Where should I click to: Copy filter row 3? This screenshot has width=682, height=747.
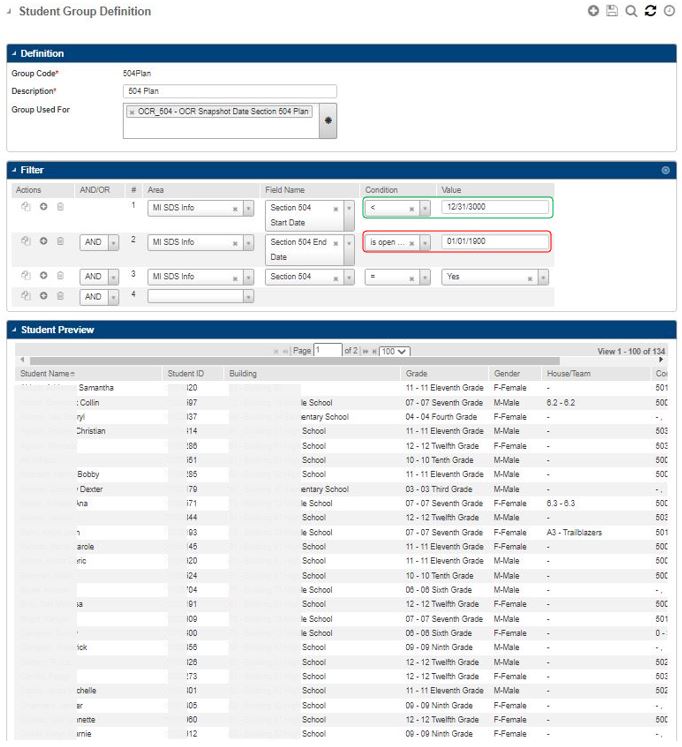click(26, 276)
